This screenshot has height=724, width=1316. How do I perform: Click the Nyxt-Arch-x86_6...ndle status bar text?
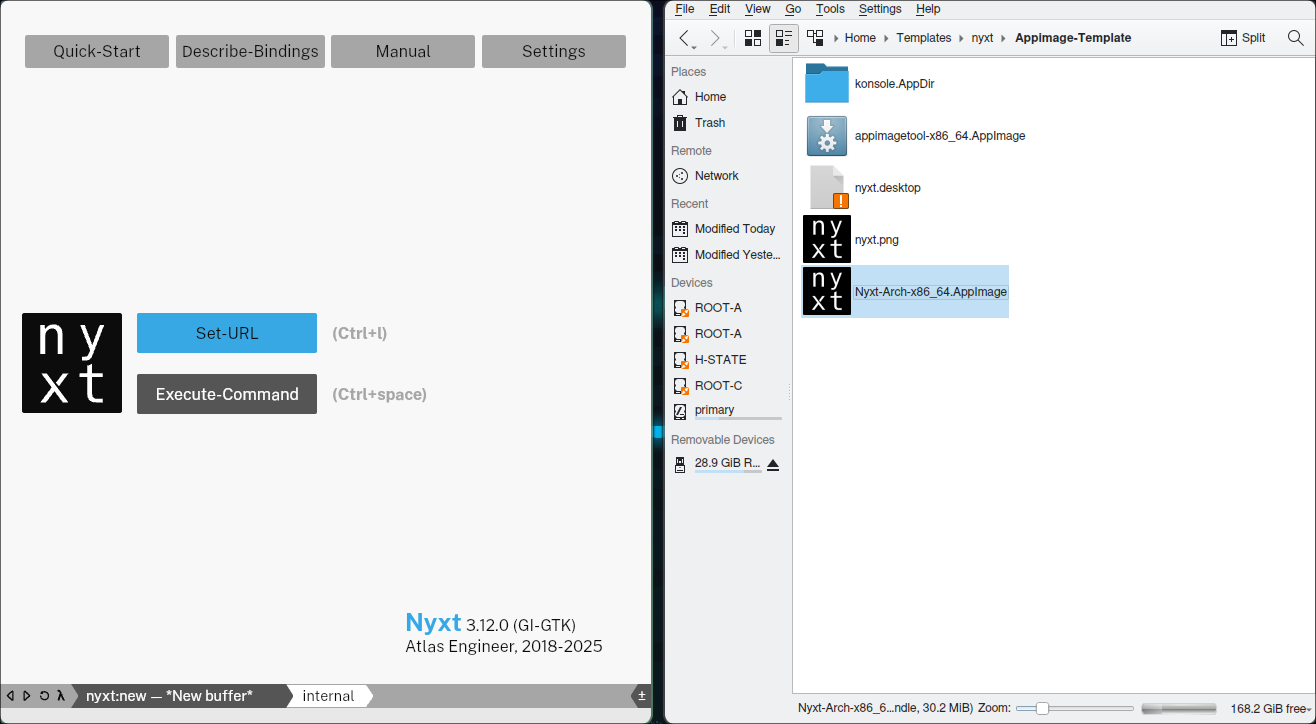point(885,708)
